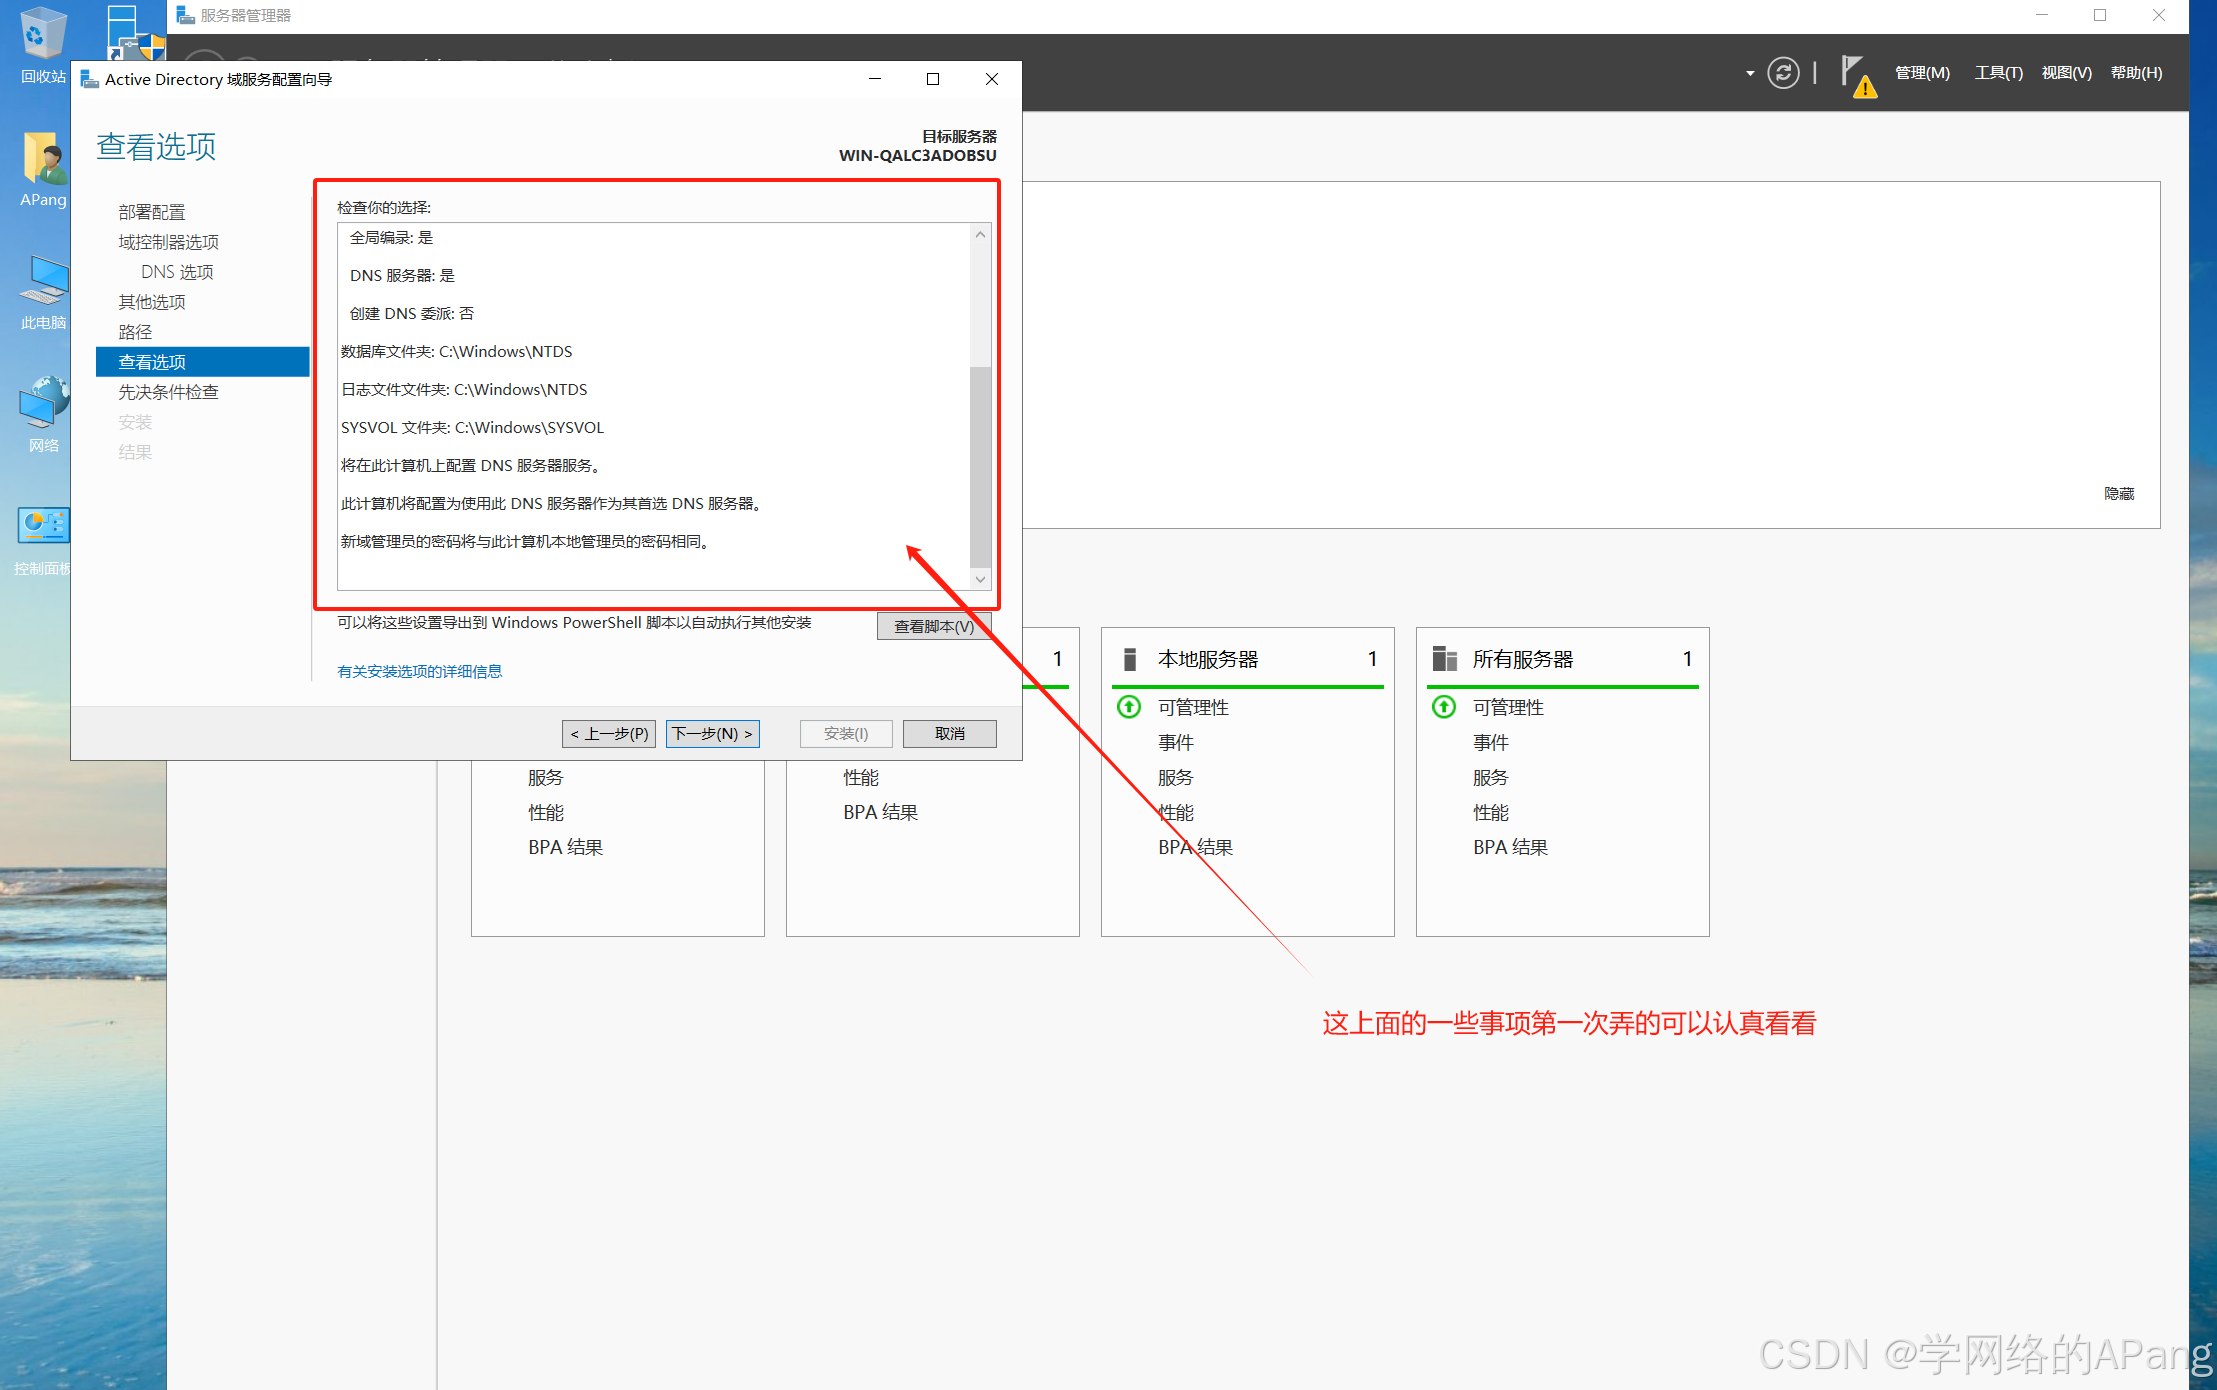Open the Control Panel desktop icon
Screen dimensions: 2217x1390
[x=43, y=527]
